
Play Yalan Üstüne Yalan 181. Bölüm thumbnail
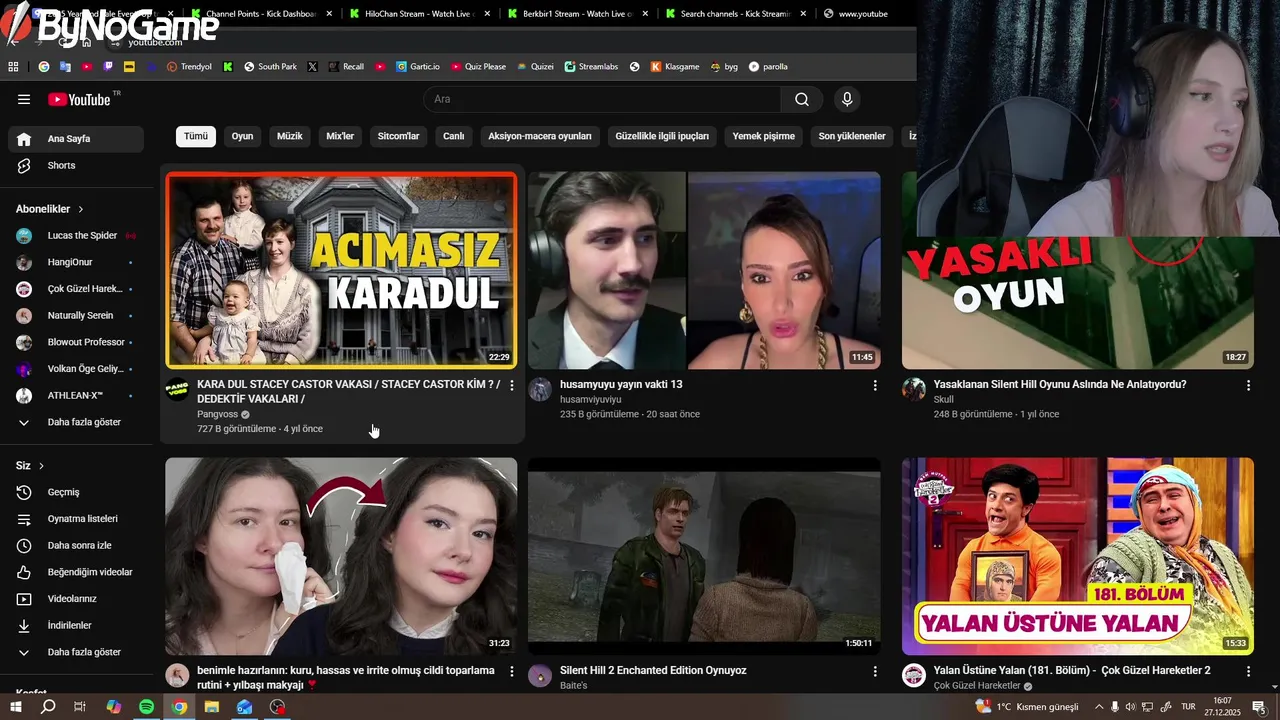pos(1078,556)
